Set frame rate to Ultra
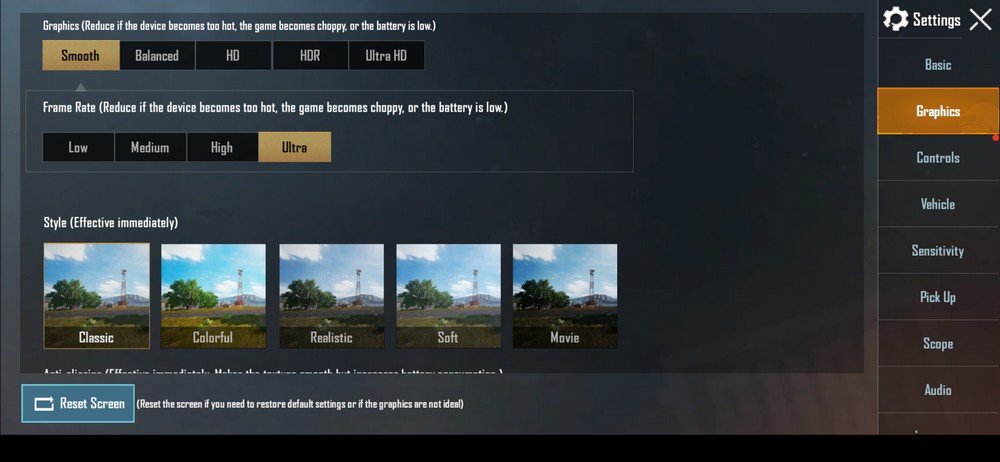The width and height of the screenshot is (1000, 462). click(x=295, y=147)
